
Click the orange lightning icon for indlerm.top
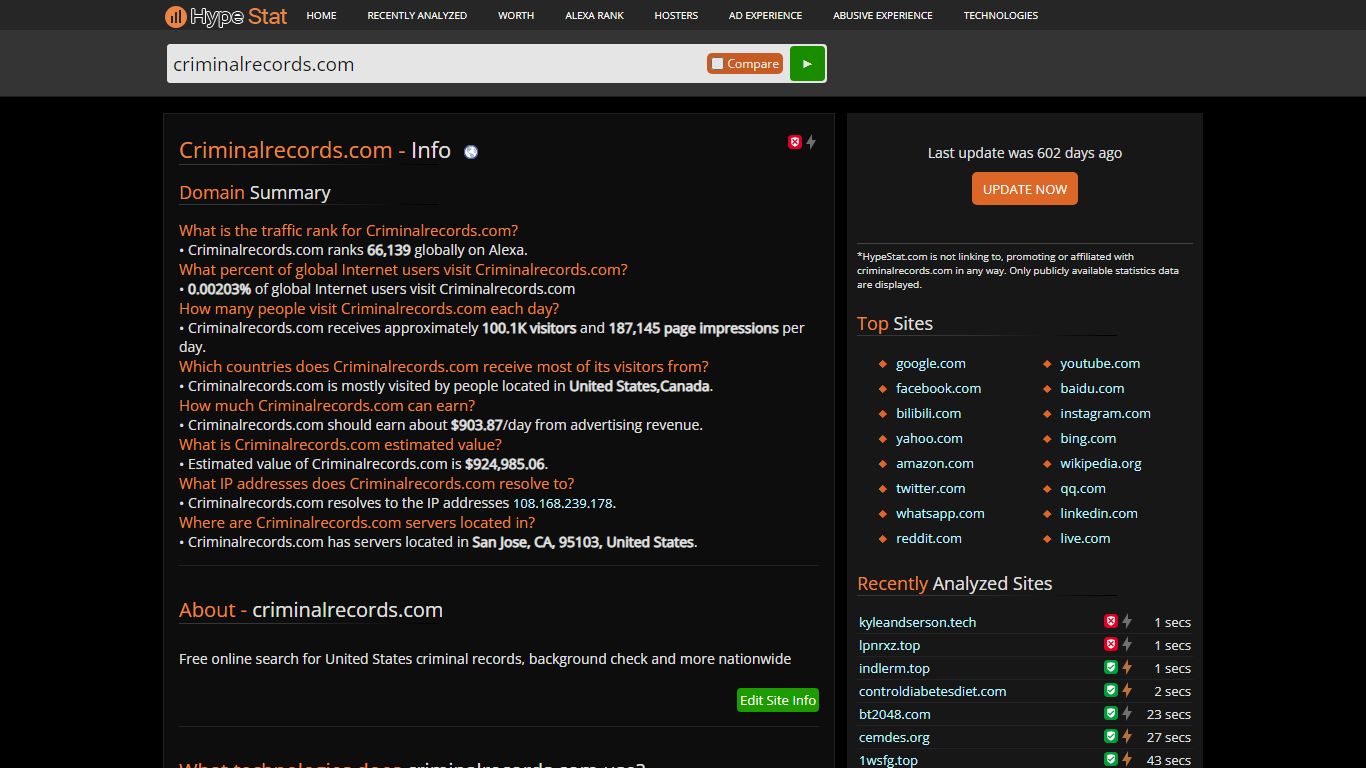[1127, 667]
